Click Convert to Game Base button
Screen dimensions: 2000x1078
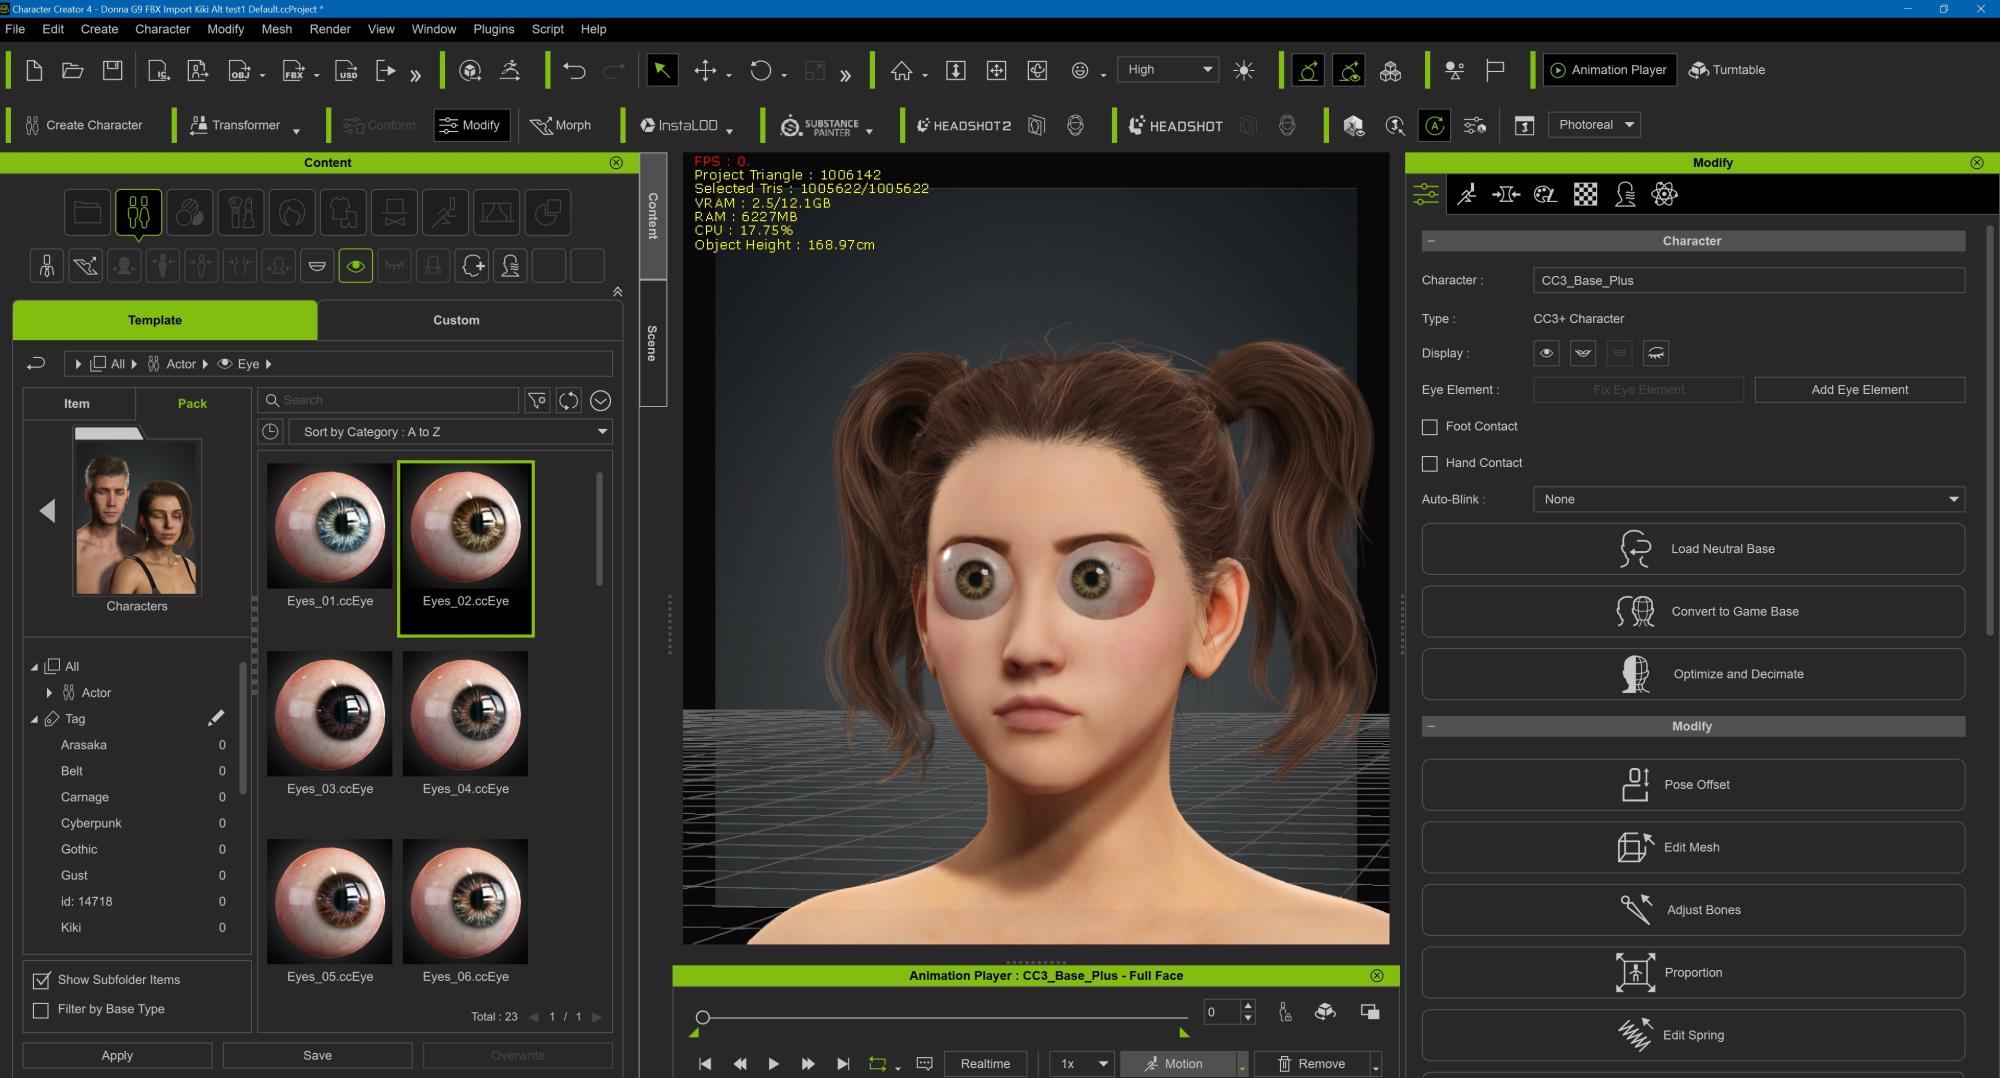pos(1693,611)
